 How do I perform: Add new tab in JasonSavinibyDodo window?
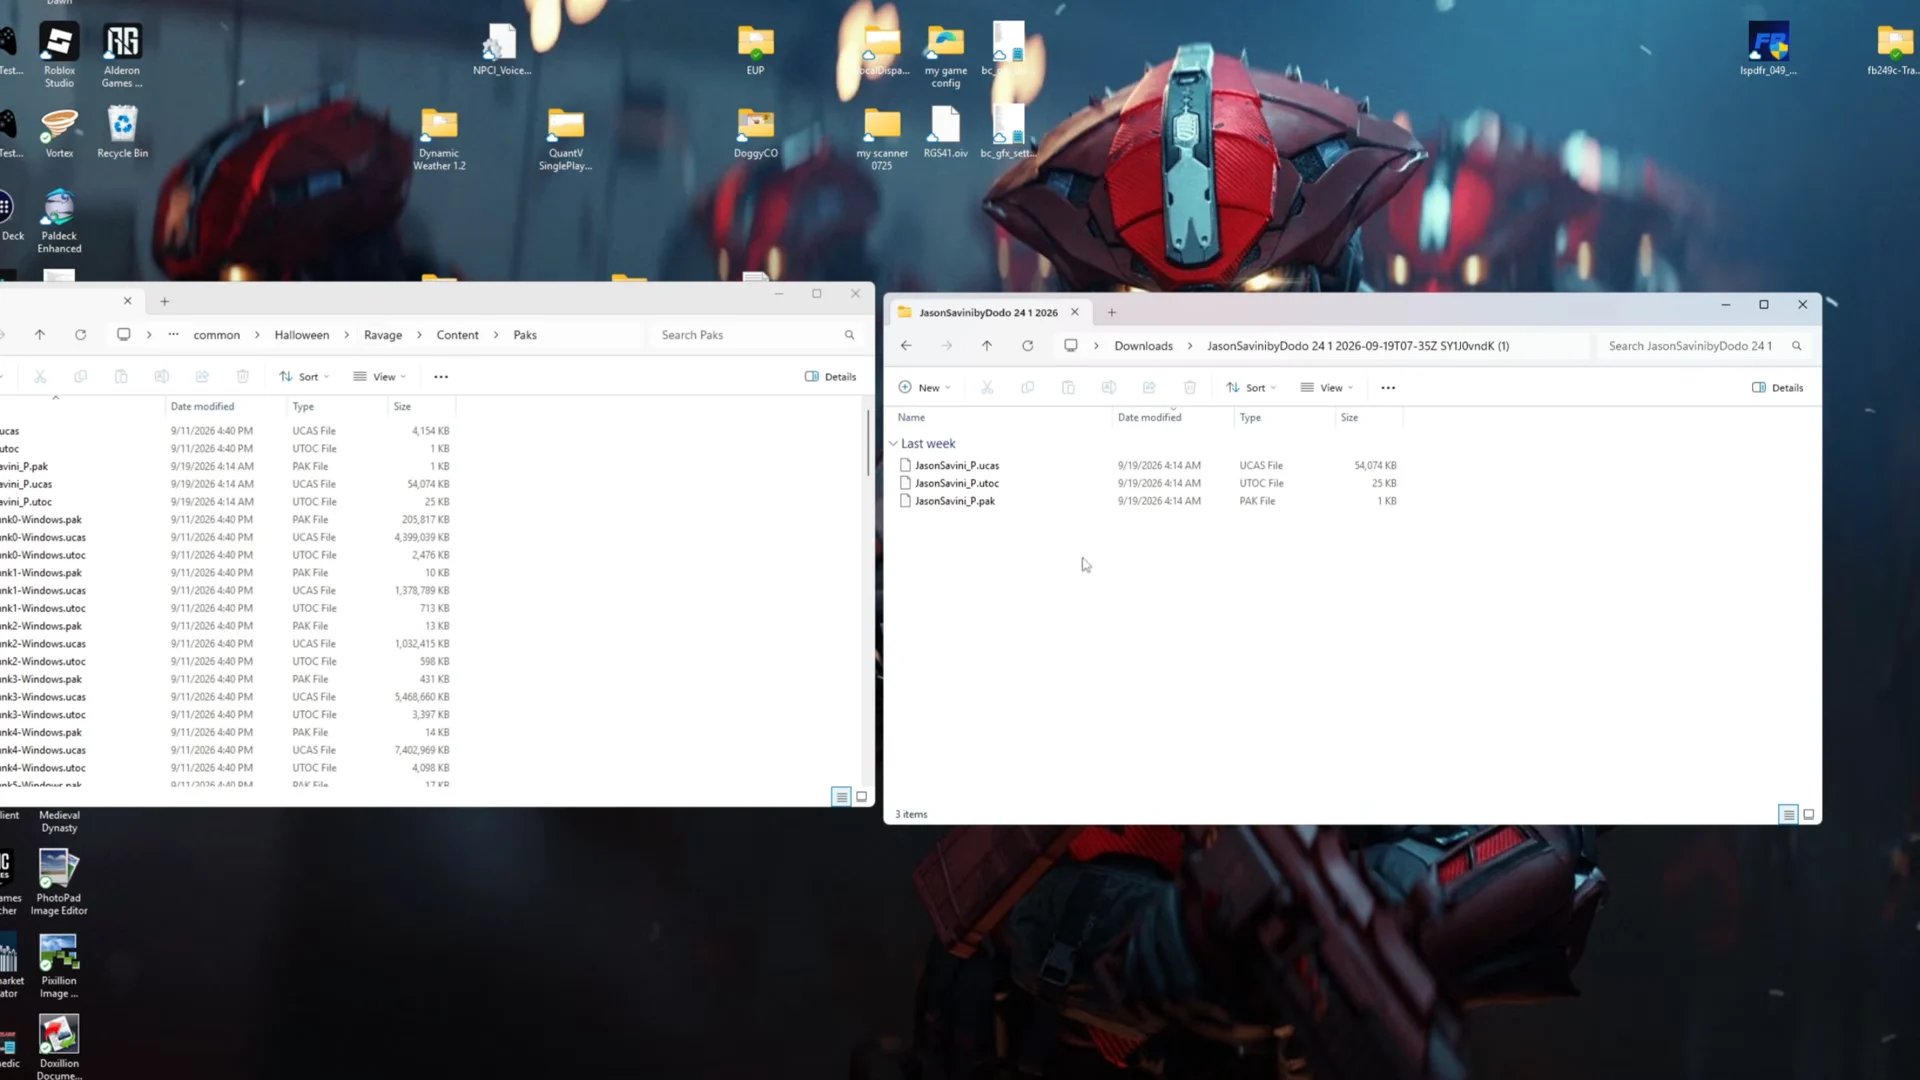1111,313
